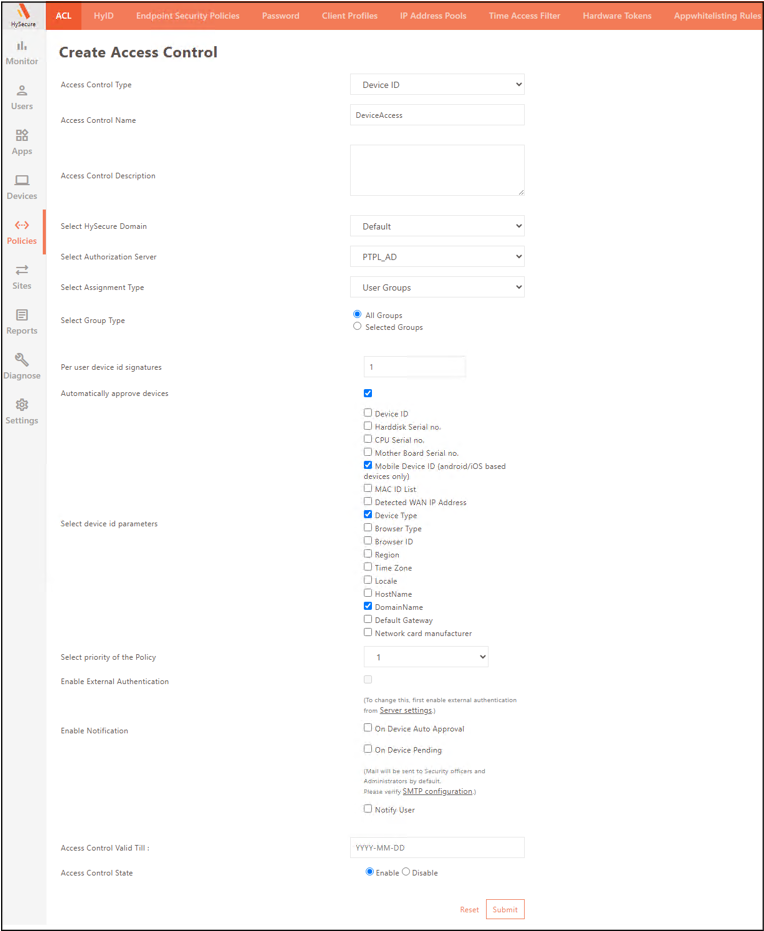This screenshot has height=931, width=764.
Task: Click the Diagnose wrench icon
Action: click(22, 360)
